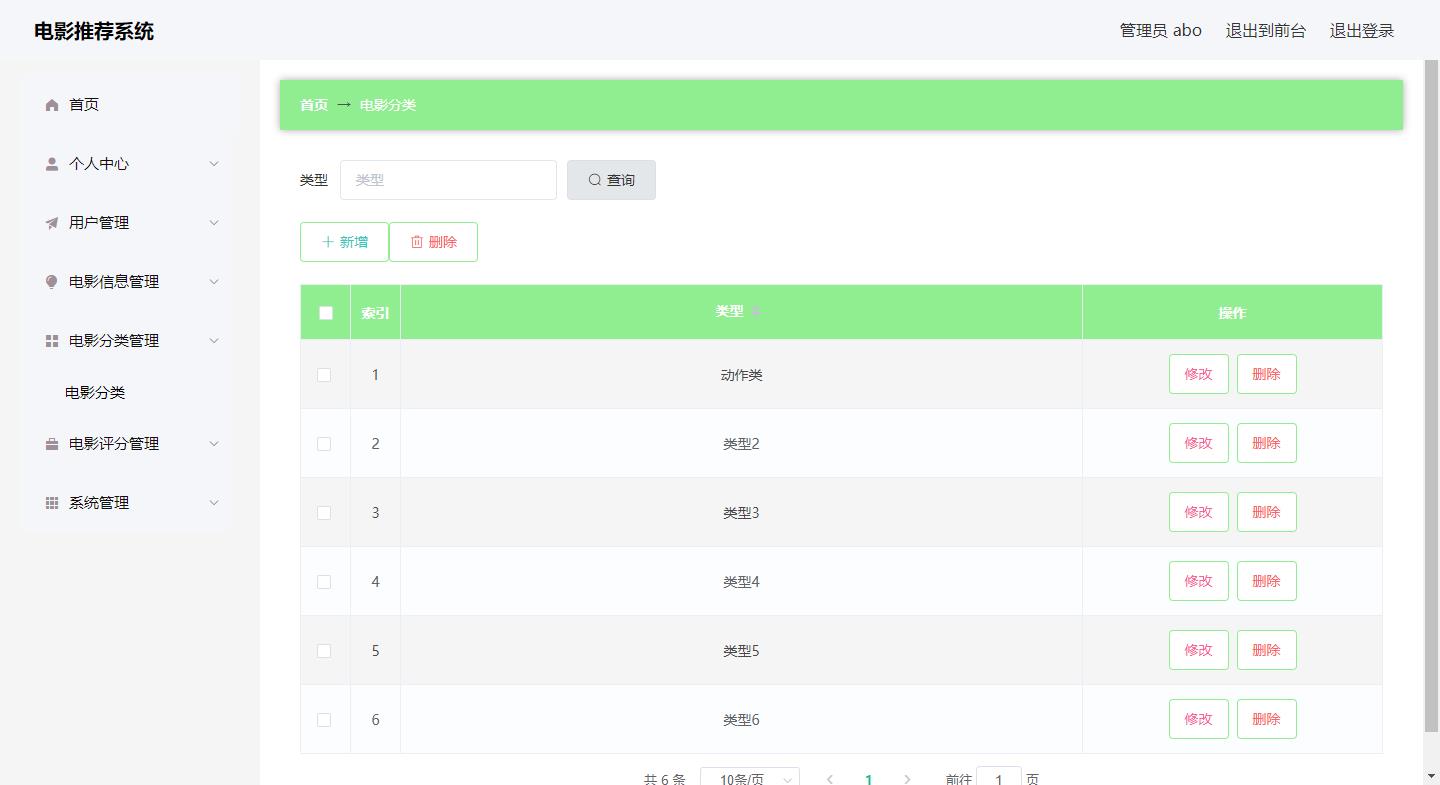Check the box for row 类型5
This screenshot has height=785, width=1440.
[324, 651]
